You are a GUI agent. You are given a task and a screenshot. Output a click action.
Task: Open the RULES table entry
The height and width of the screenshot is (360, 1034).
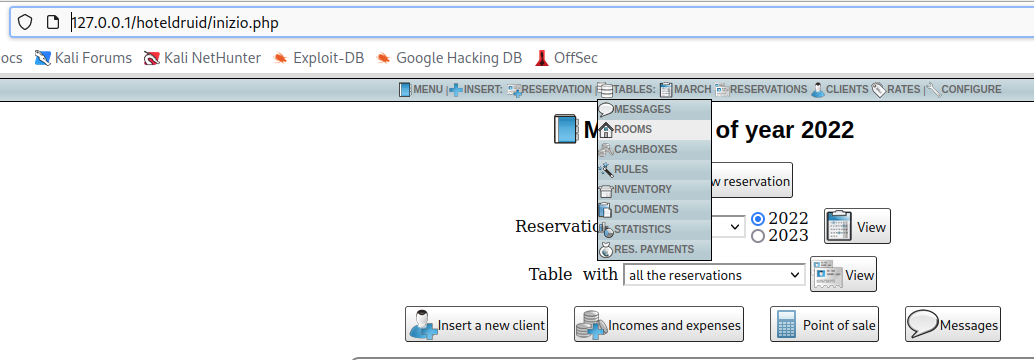click(x=654, y=169)
